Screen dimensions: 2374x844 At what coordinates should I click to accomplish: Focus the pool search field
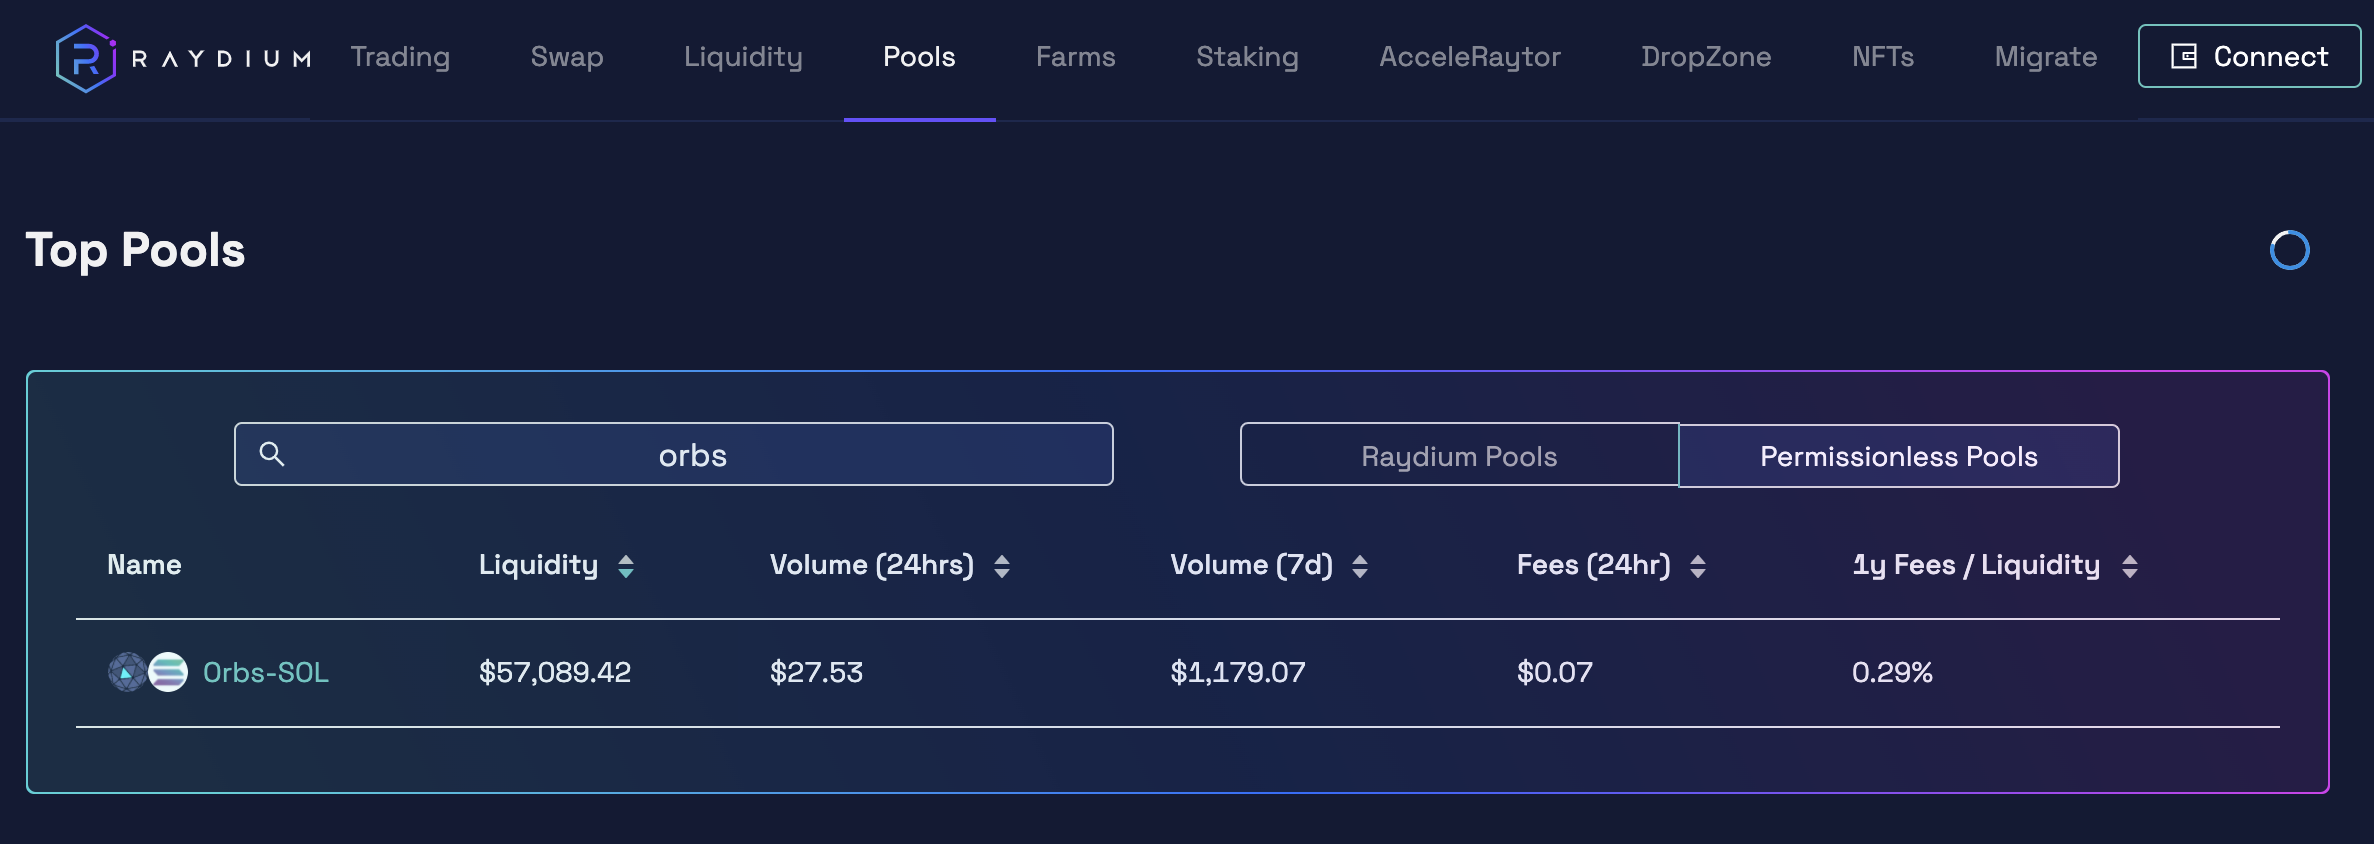[674, 454]
